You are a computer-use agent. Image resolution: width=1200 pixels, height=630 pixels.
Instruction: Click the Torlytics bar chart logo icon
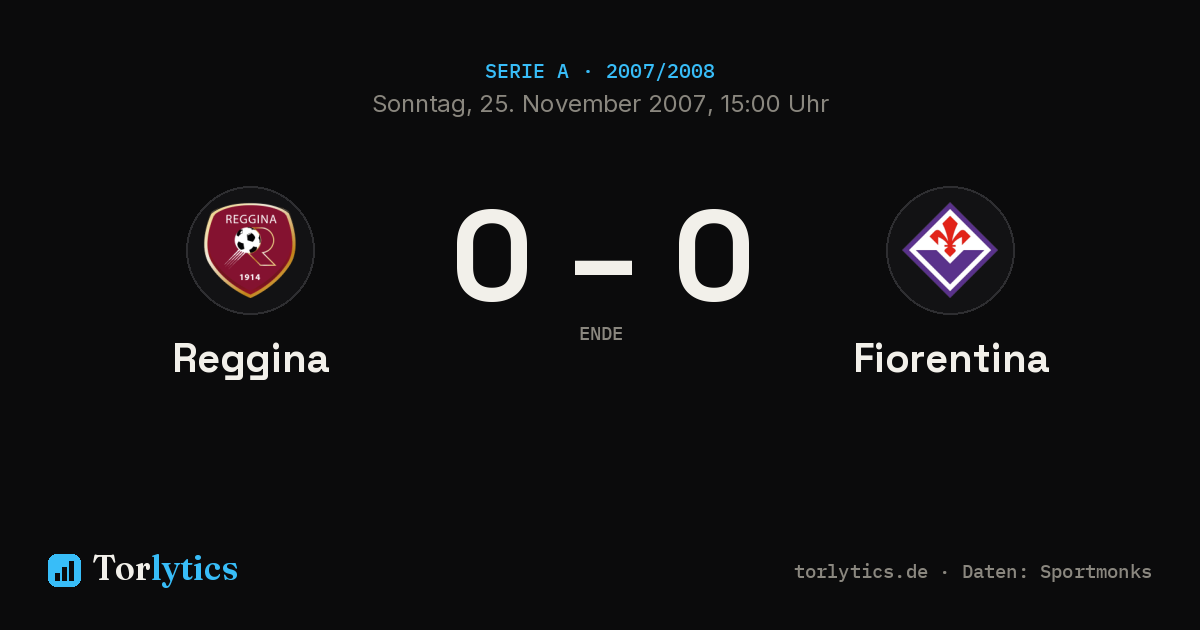click(64, 570)
